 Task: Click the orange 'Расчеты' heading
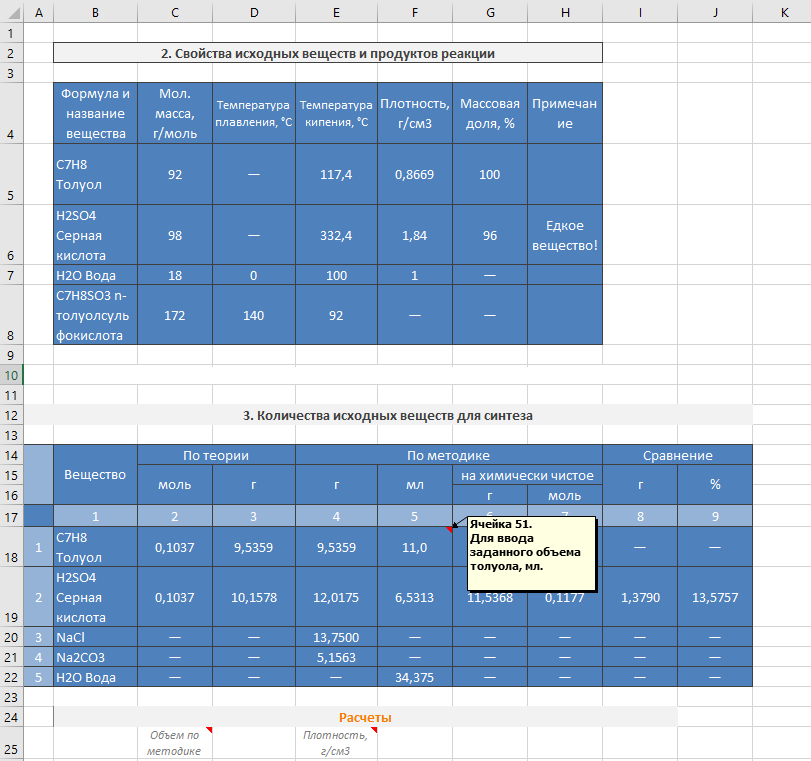365,717
